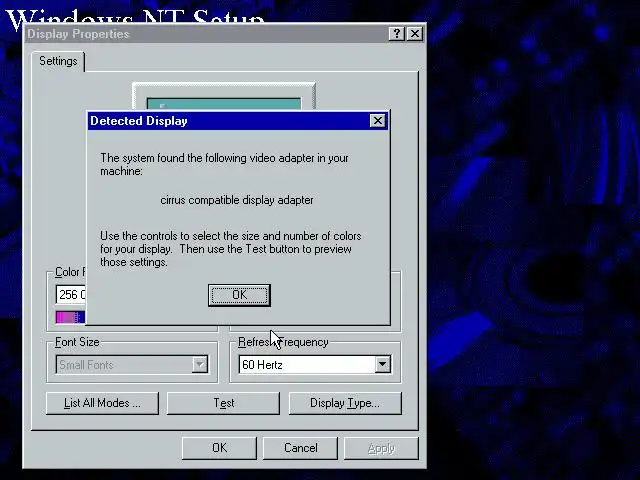Click the Font Size label
640x480 pixels.
[77, 342]
